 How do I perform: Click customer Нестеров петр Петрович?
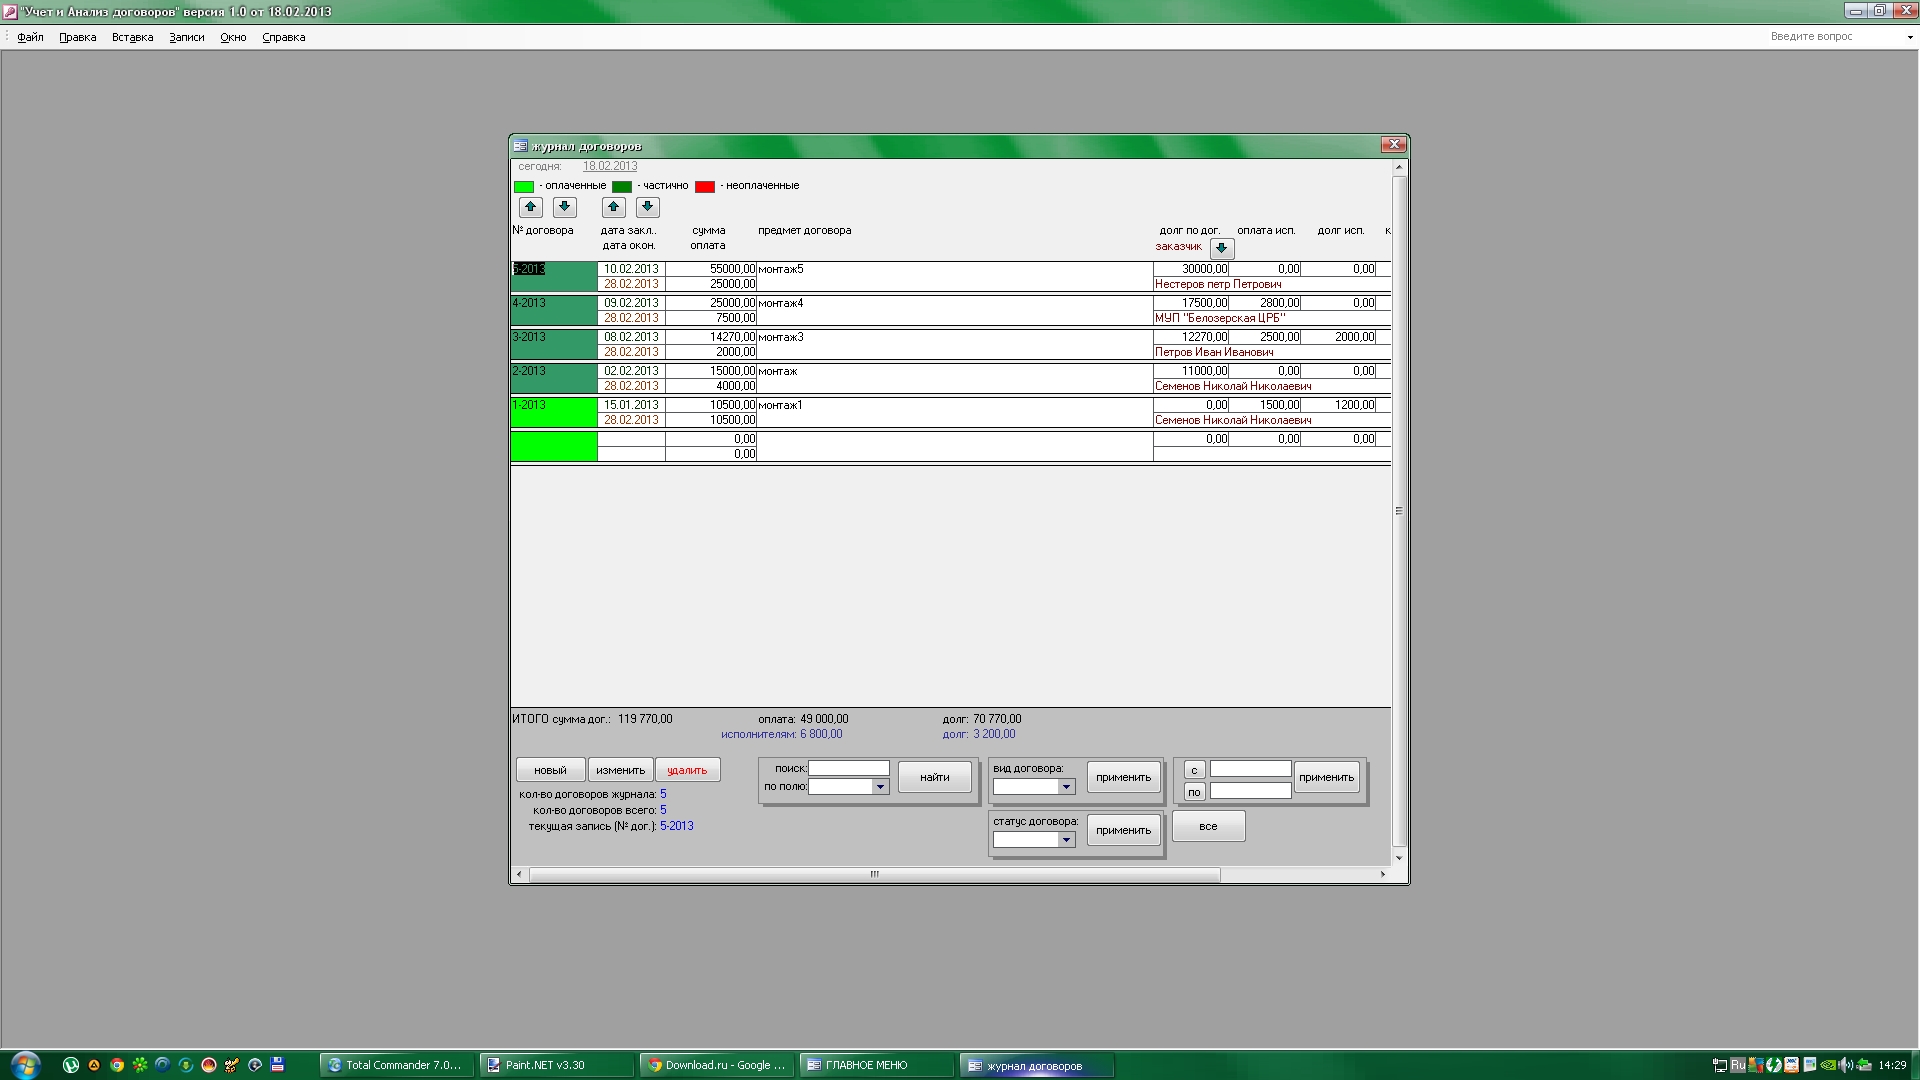pyautogui.click(x=1218, y=284)
